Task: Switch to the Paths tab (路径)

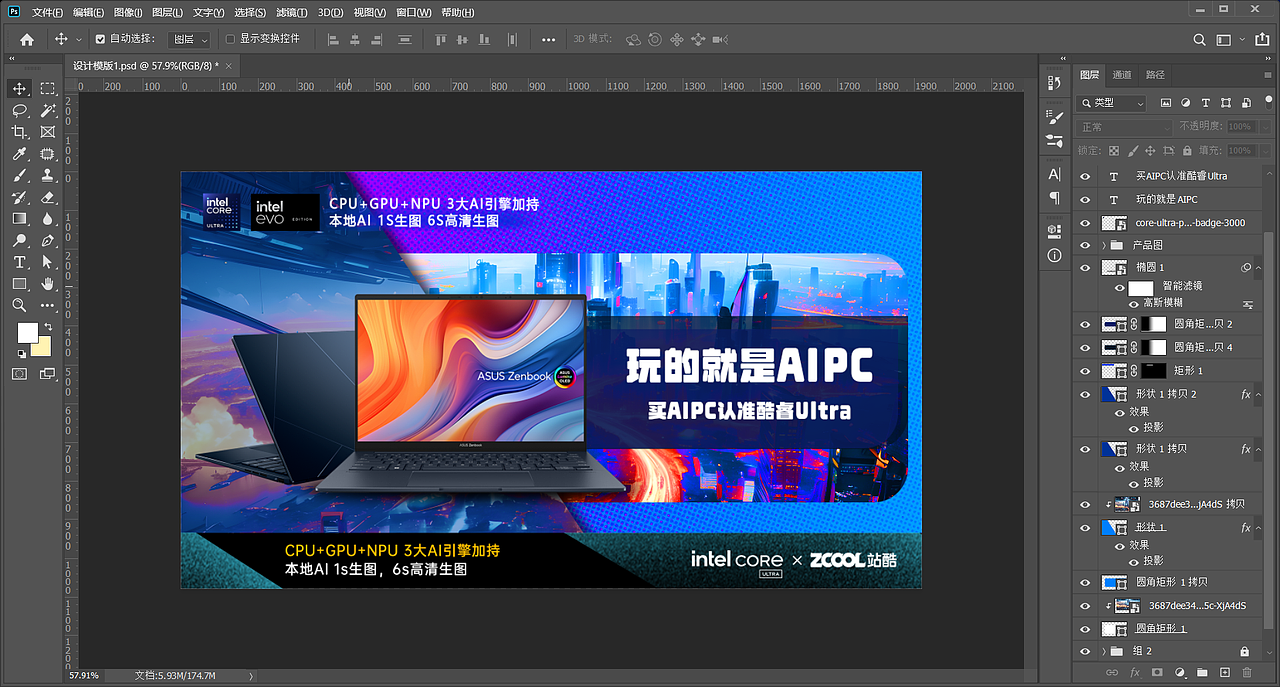Action: (x=1155, y=75)
